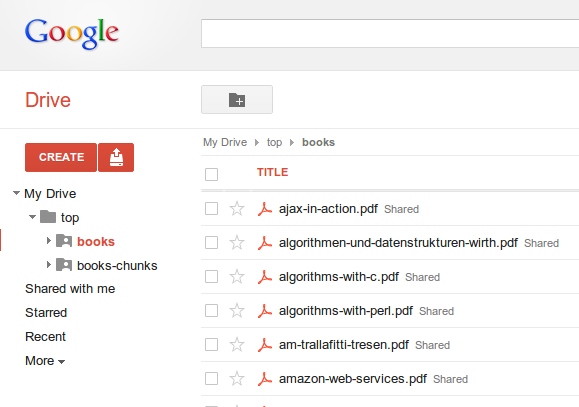This screenshot has height=407, width=579.
Task: Check the box for ajax-in-action.pdf
Action: 212,209
